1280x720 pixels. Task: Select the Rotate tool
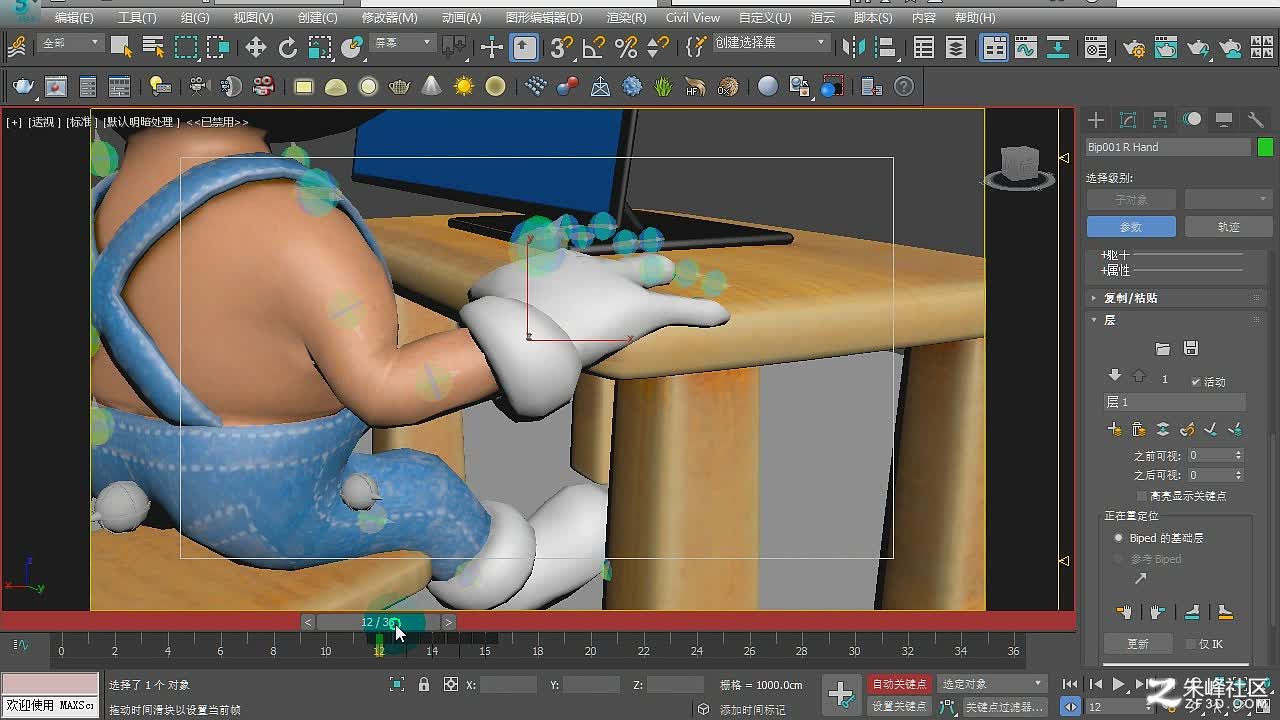(288, 47)
